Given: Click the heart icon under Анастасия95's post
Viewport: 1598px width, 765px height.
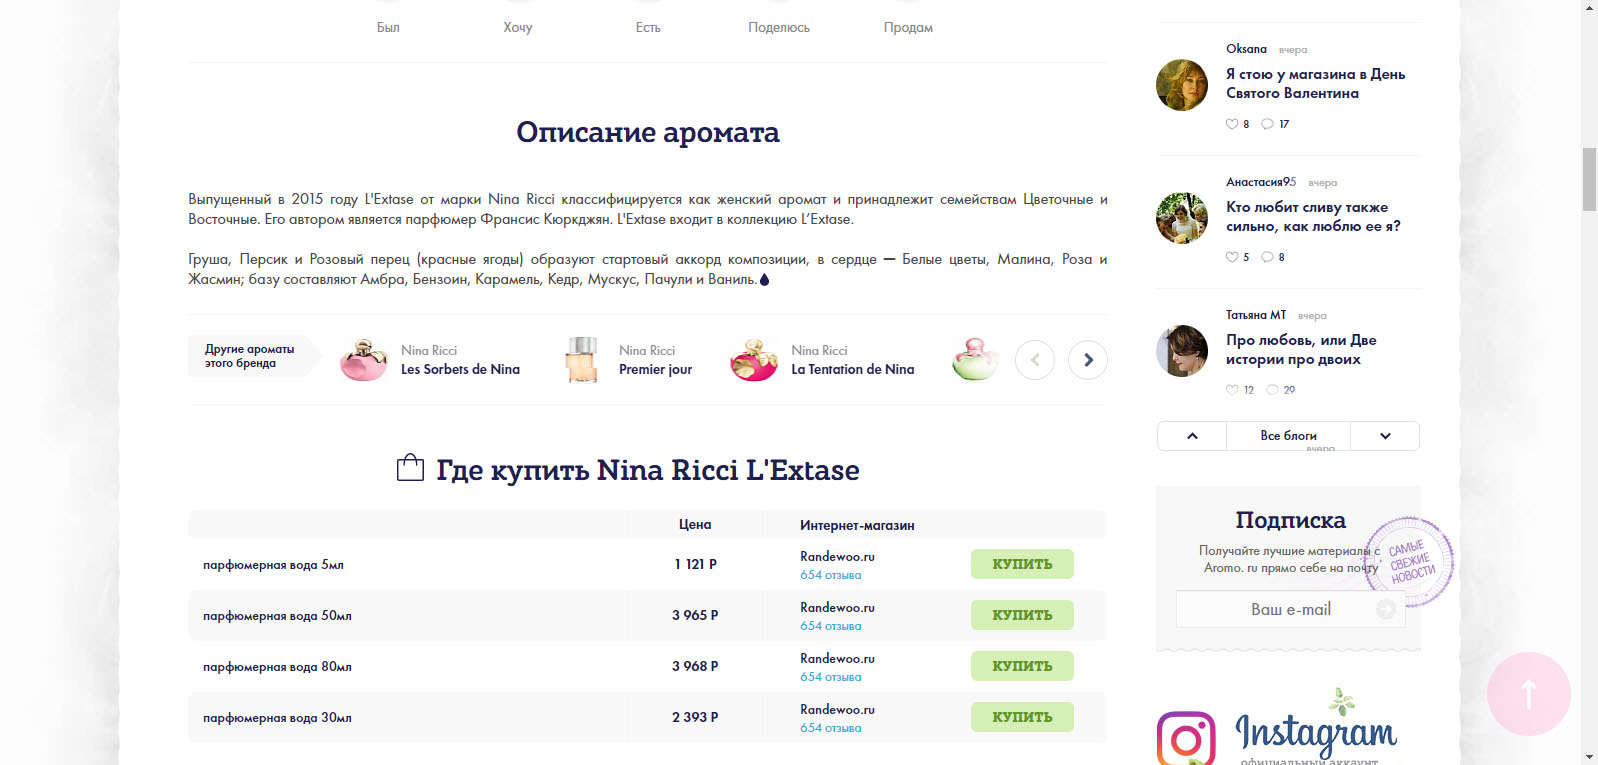Looking at the screenshot, I should coord(1232,257).
